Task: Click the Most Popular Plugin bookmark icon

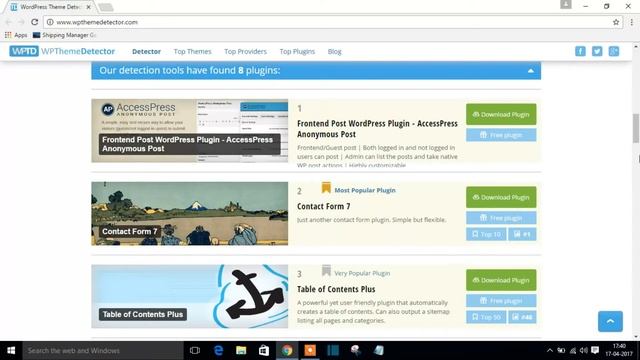Action: coord(326,187)
